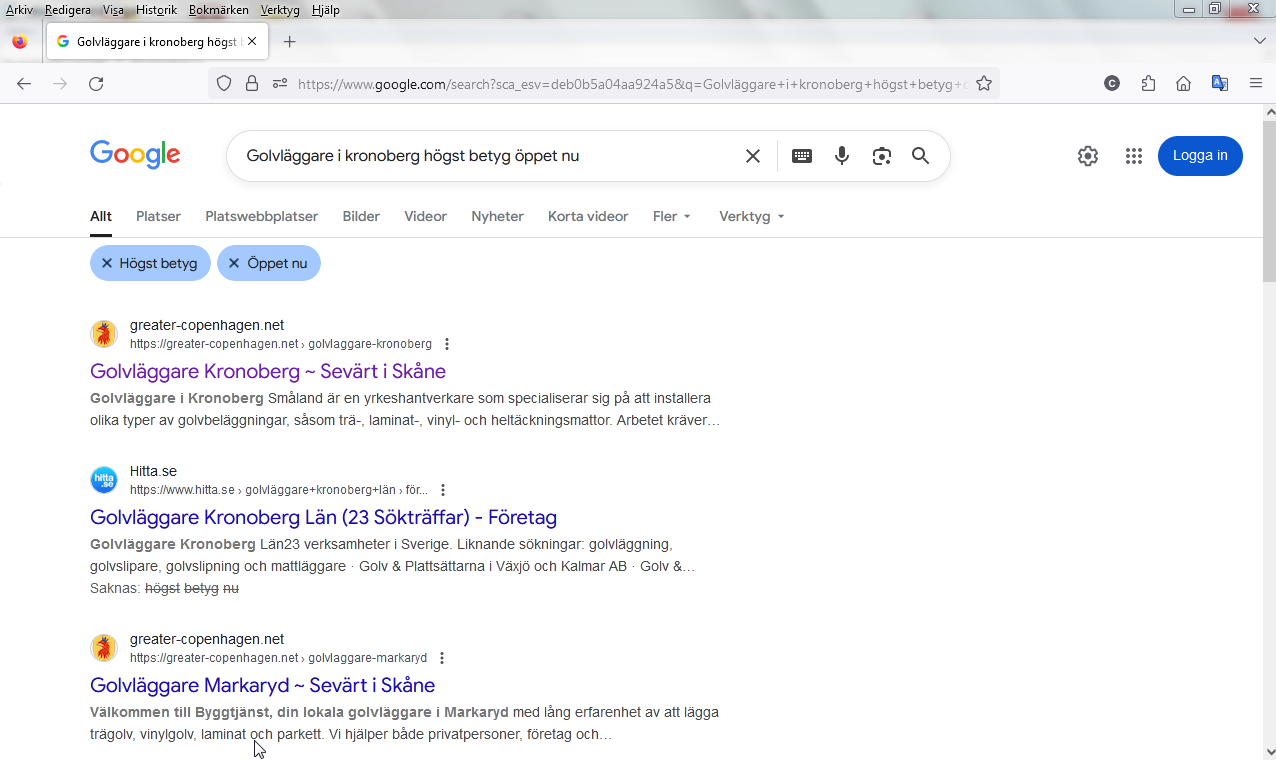Click the magnifying glass search button
1276x760 pixels.
tap(920, 156)
